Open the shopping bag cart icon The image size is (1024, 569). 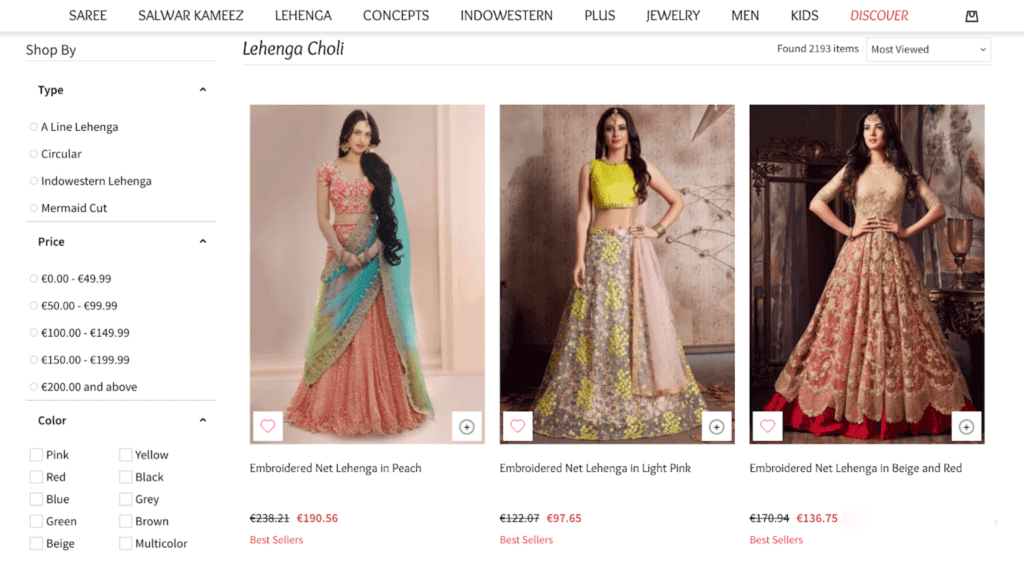[x=972, y=16]
